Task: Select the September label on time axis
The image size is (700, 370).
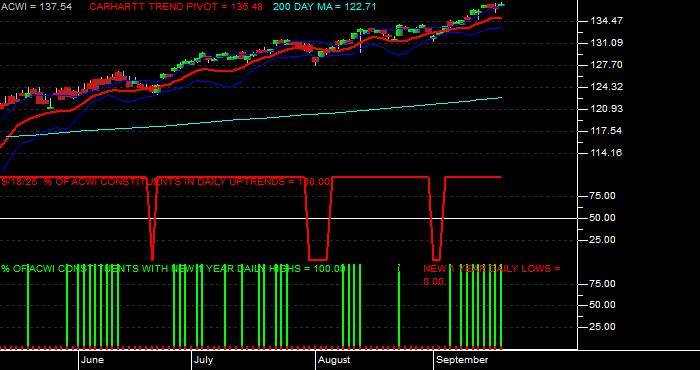Action: tap(462, 360)
